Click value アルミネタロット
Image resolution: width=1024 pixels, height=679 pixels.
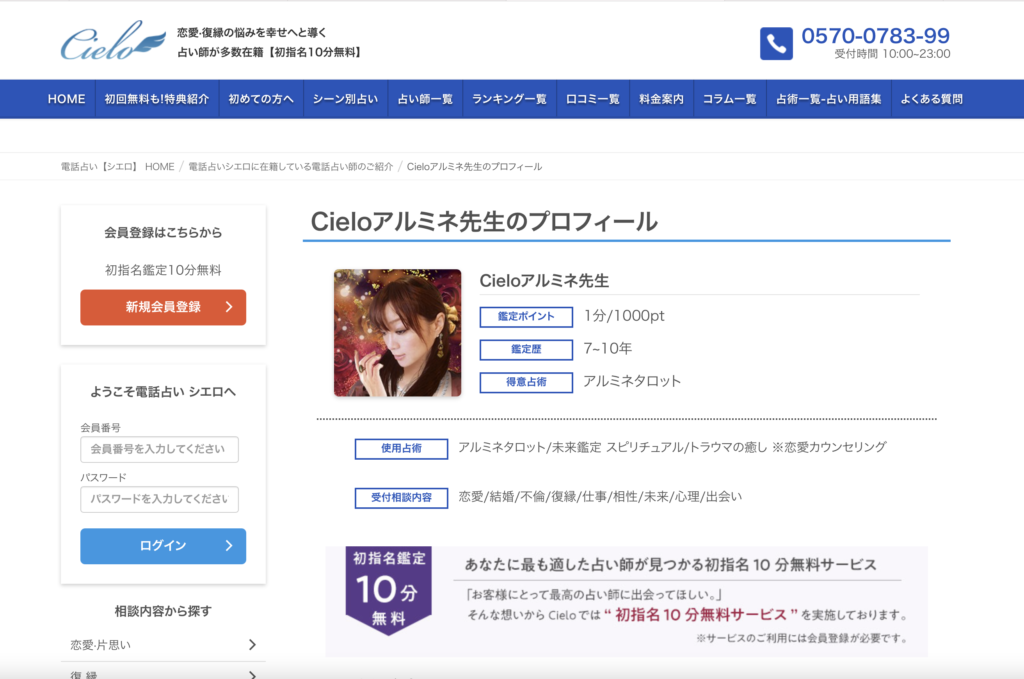(632, 381)
